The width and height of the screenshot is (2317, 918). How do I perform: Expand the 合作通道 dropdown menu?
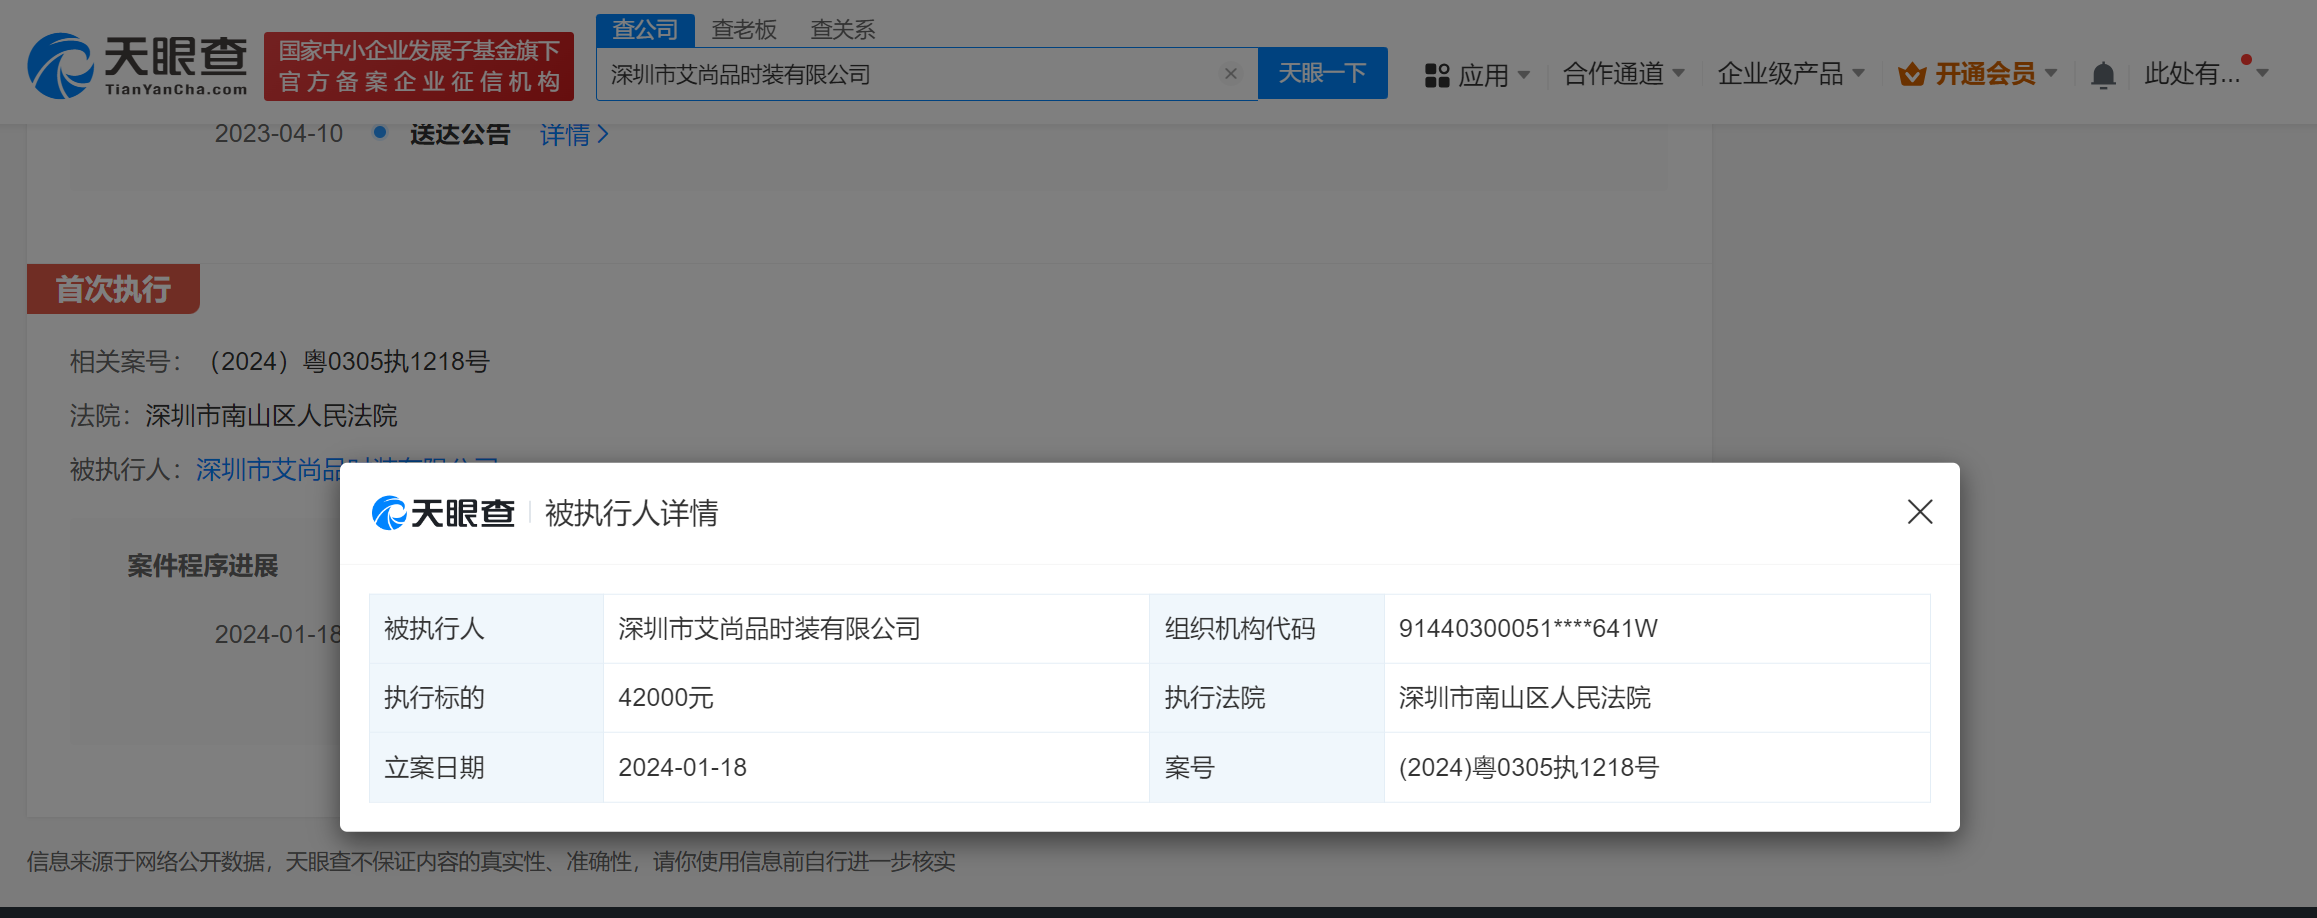pyautogui.click(x=1624, y=74)
